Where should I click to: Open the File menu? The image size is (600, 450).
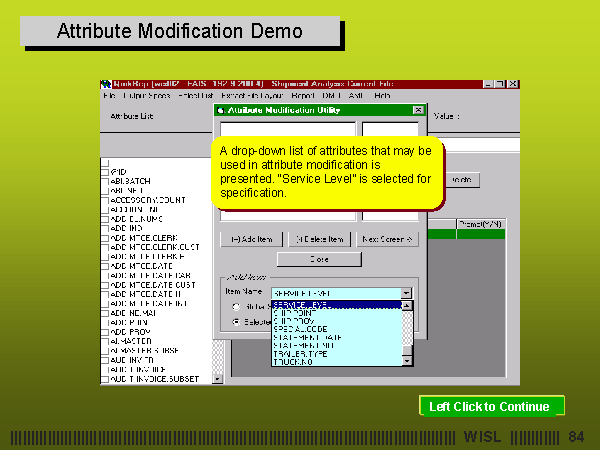(x=108, y=96)
